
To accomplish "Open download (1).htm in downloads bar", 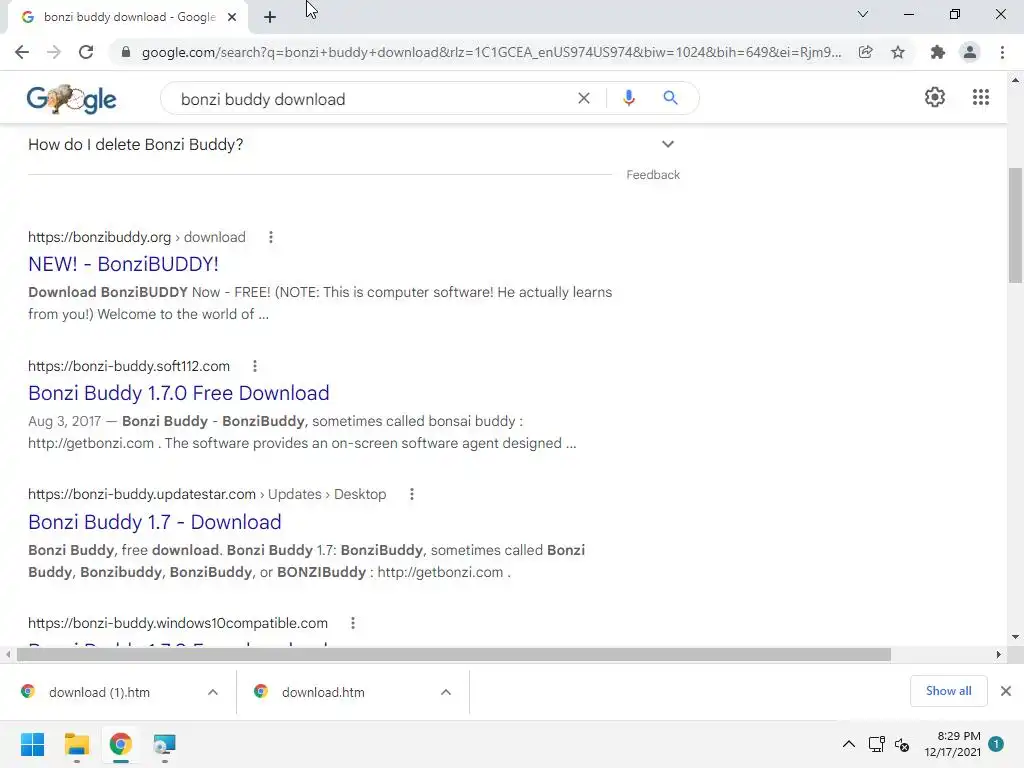I will [x=99, y=692].
